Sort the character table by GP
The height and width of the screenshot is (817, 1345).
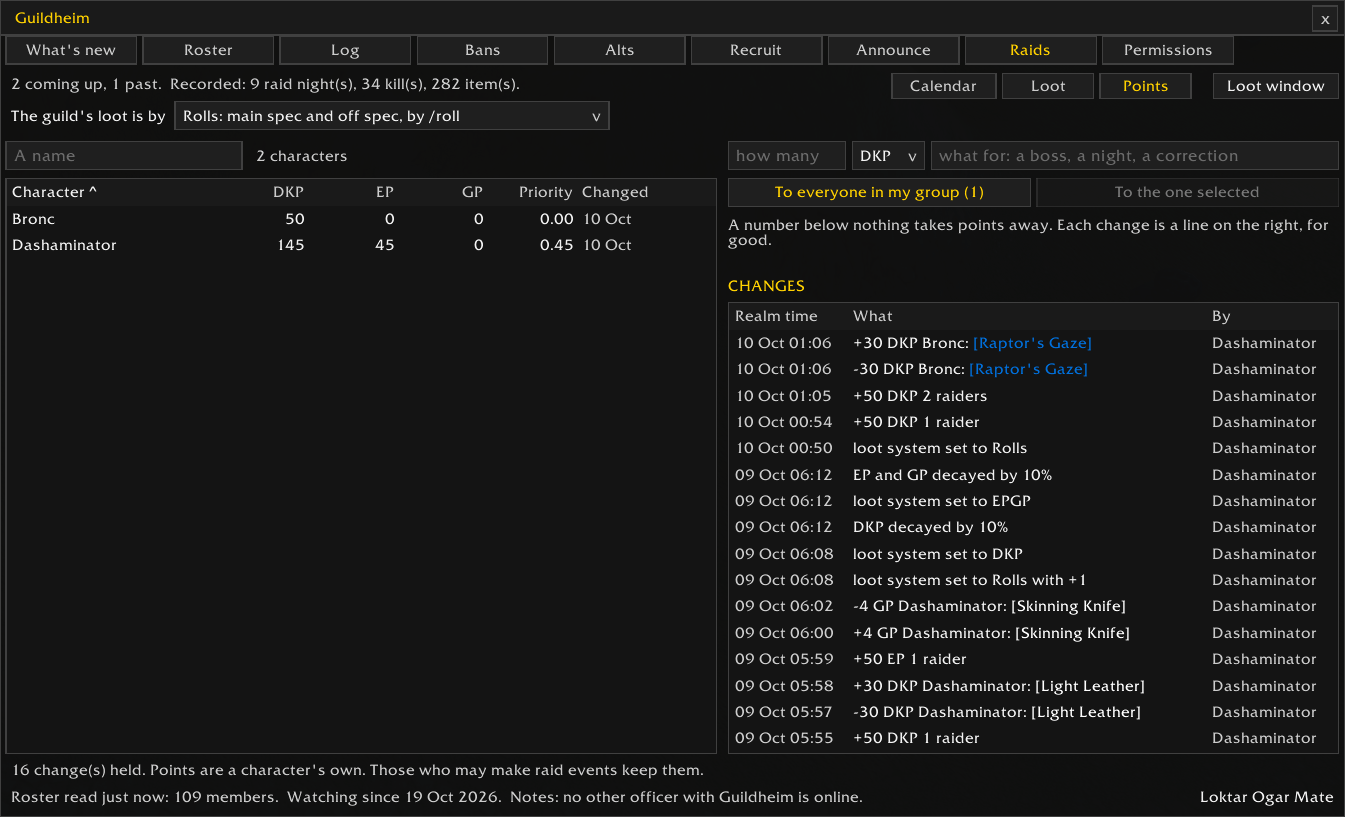(473, 192)
